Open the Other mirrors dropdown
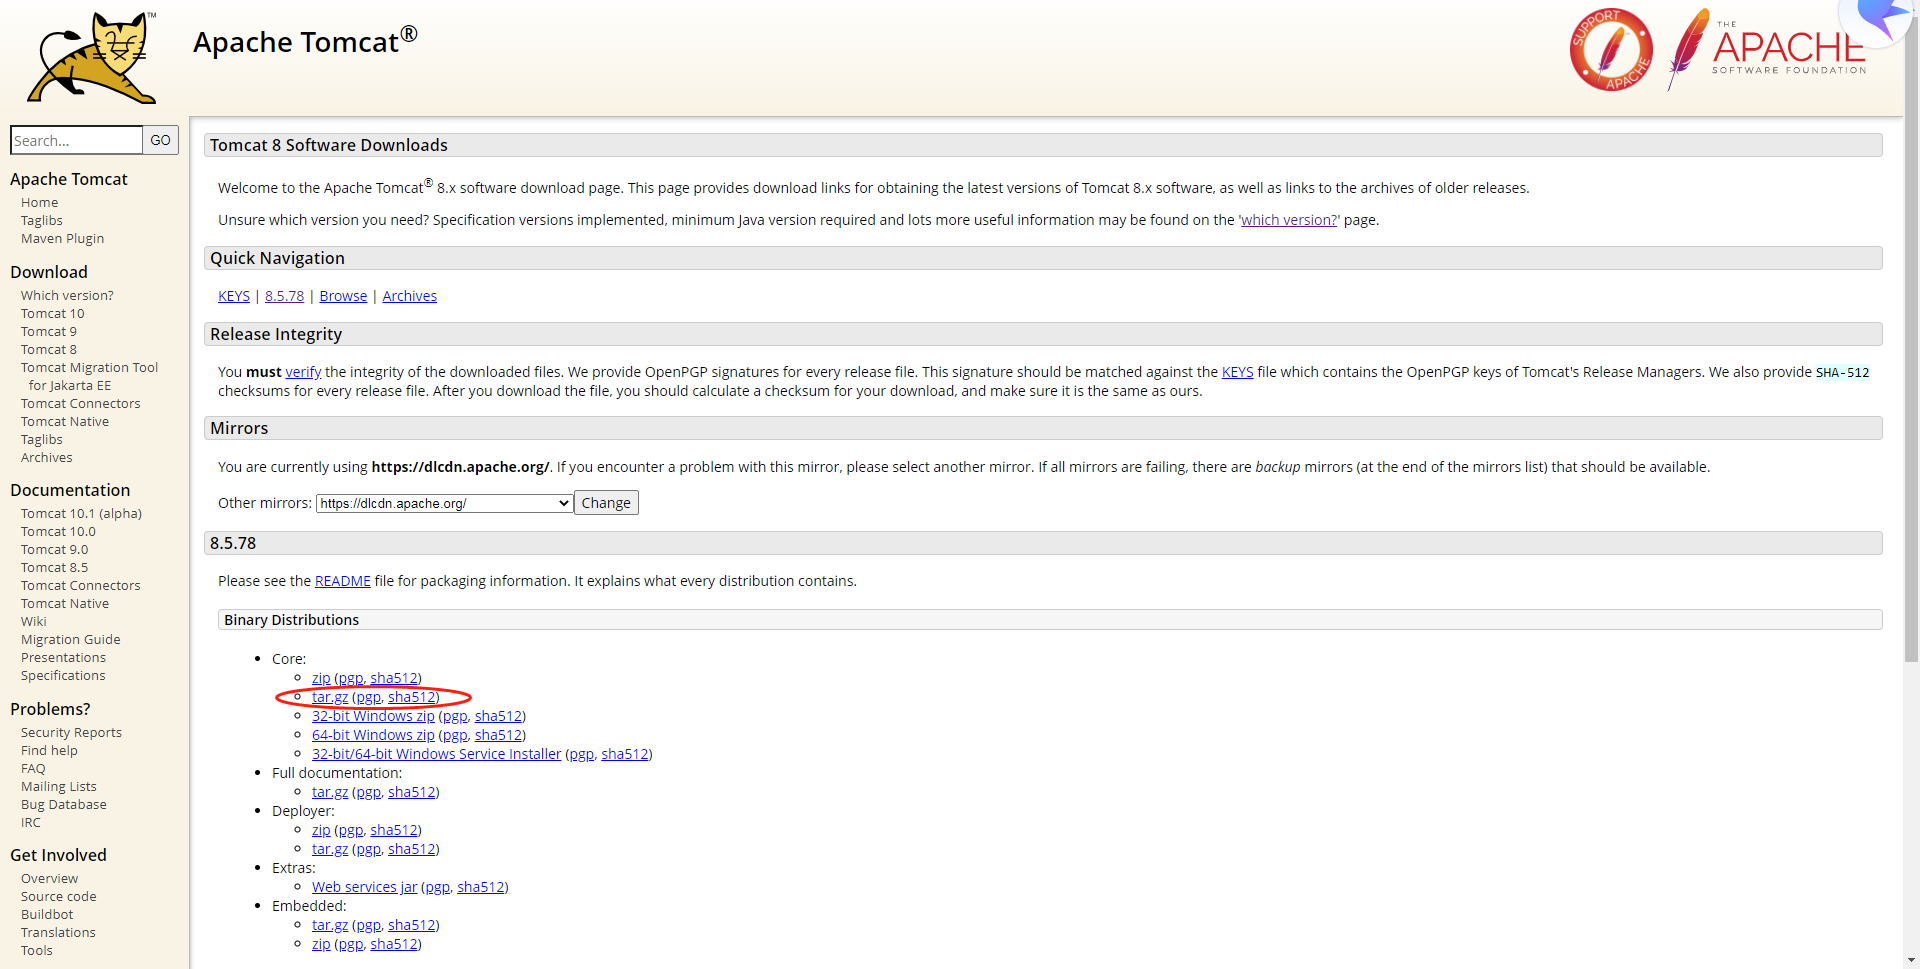 (444, 503)
